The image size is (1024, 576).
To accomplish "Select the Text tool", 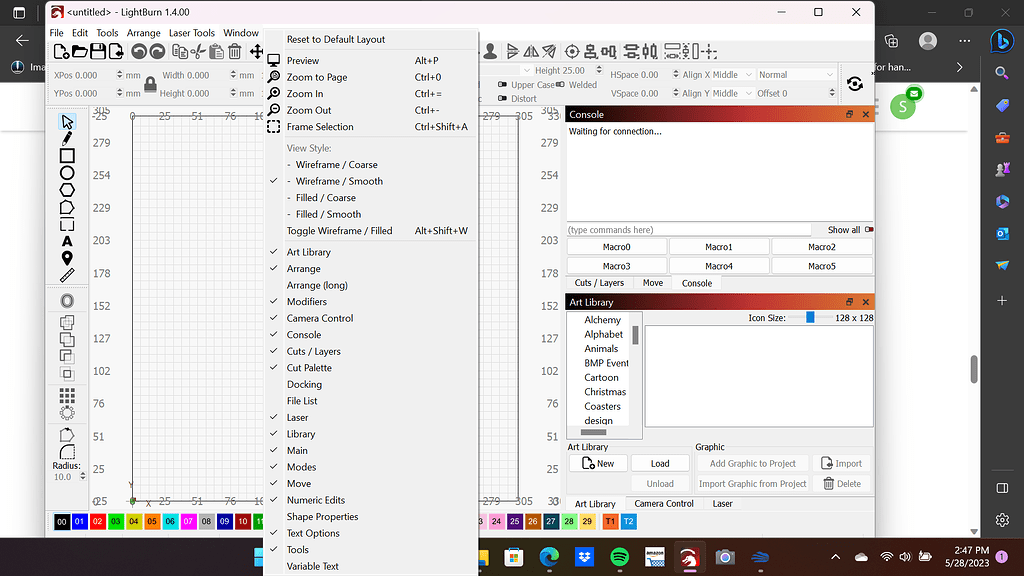I will 67,240.
